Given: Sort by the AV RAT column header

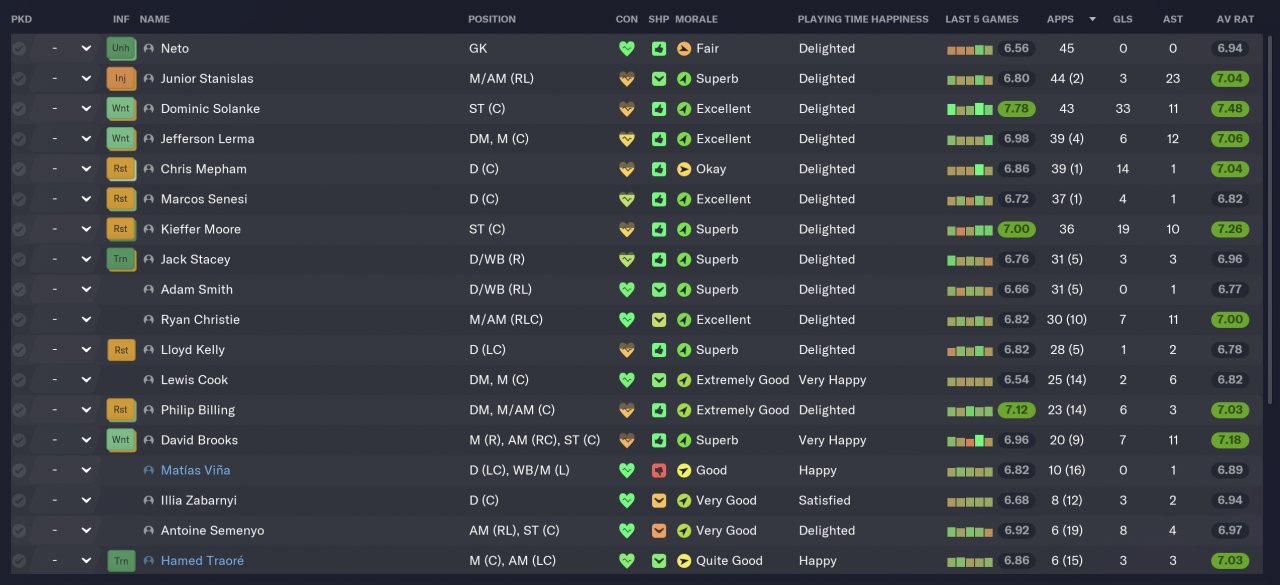Looking at the screenshot, I should [x=1235, y=19].
